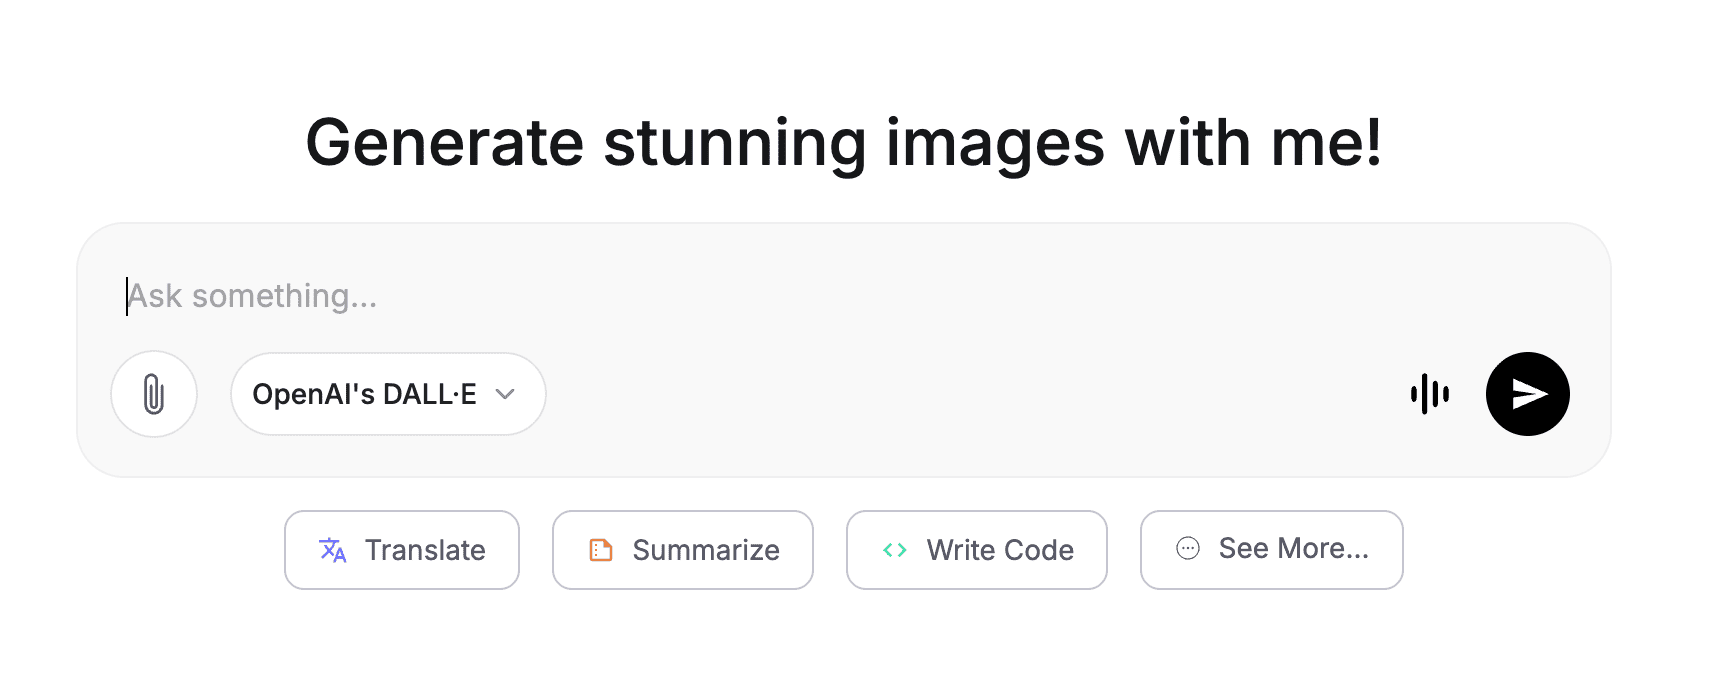
Task: Choose the Summarize quick action
Action: 683,550
